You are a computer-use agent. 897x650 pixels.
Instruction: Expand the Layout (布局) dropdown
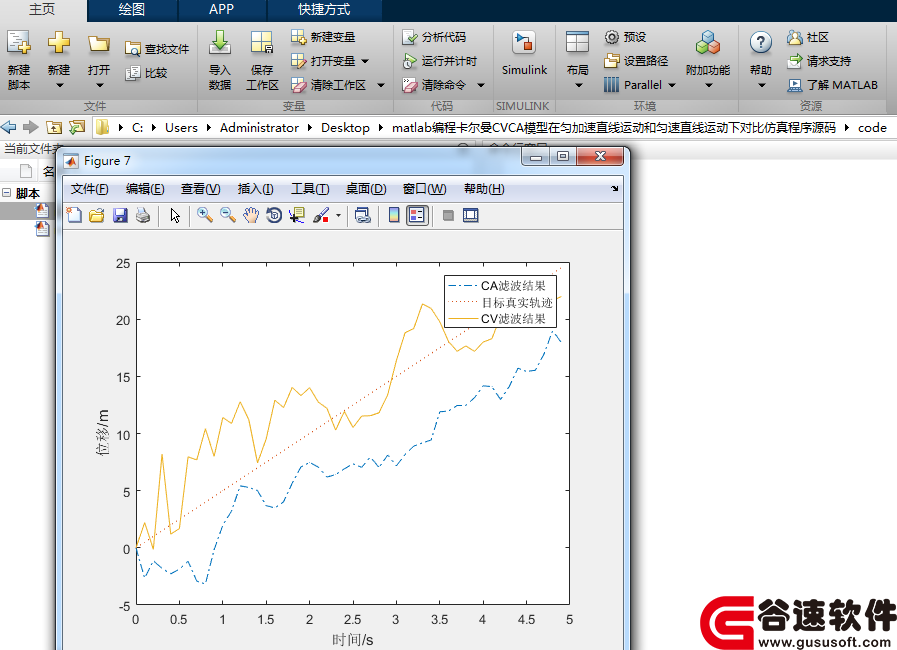click(578, 85)
